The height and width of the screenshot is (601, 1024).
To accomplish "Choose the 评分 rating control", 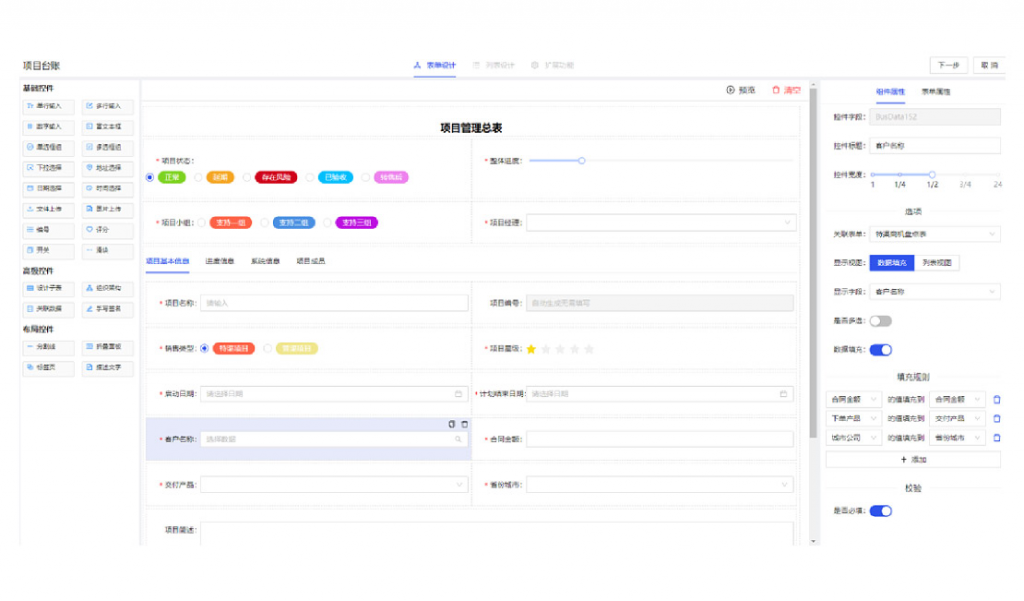I will (107, 229).
